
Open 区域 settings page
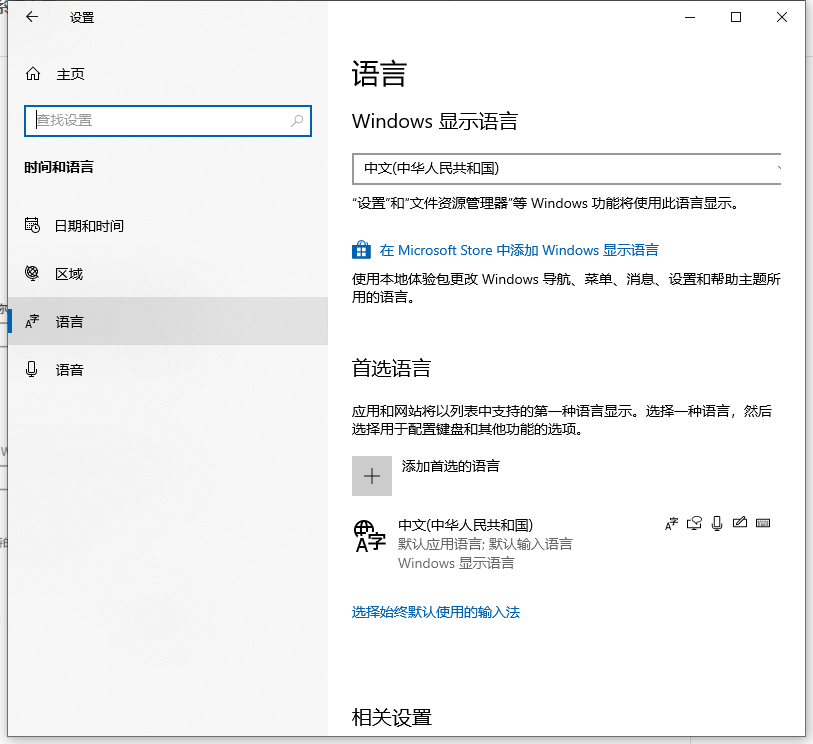point(167,273)
